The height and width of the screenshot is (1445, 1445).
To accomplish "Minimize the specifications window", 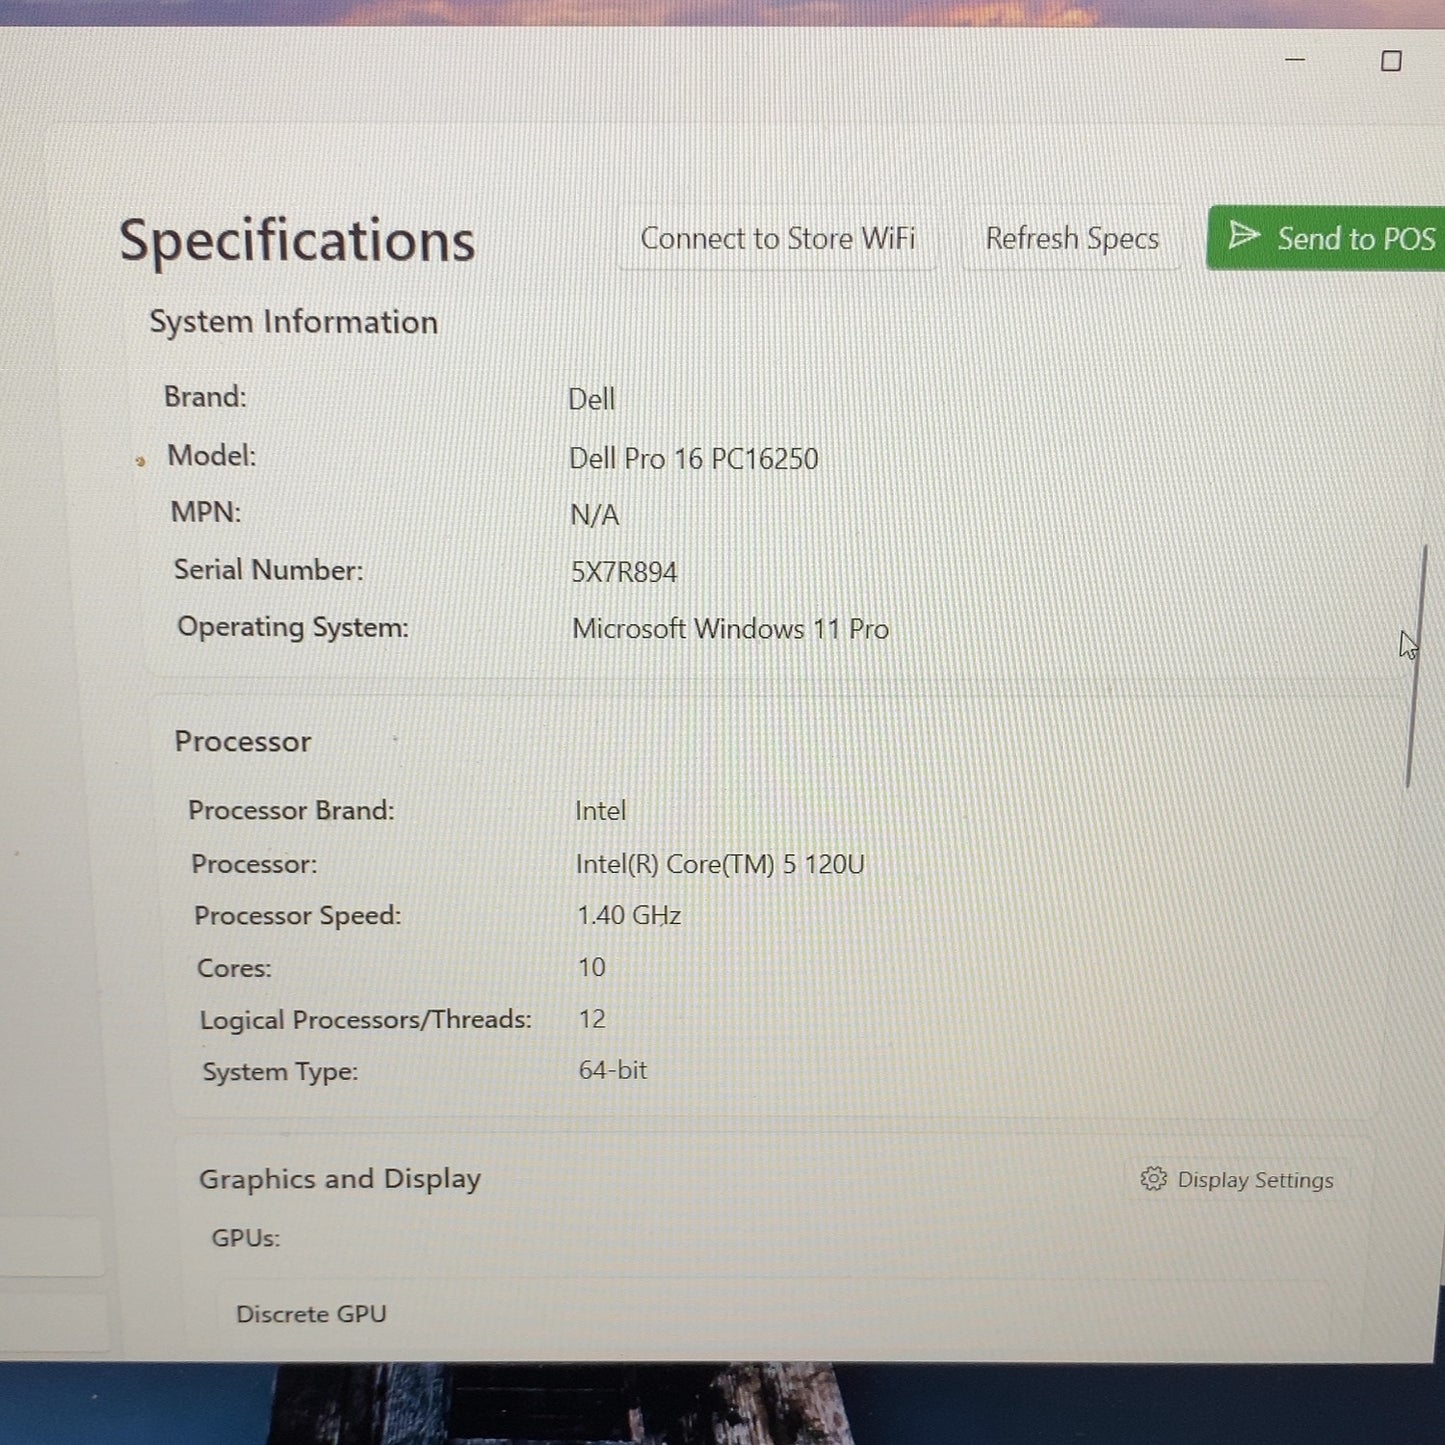I will point(1295,60).
